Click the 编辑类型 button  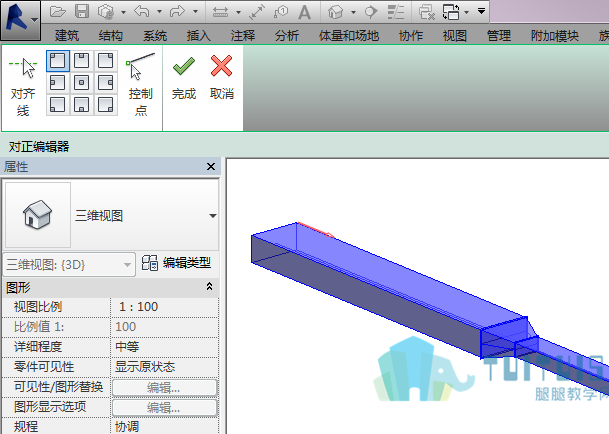coord(177,263)
